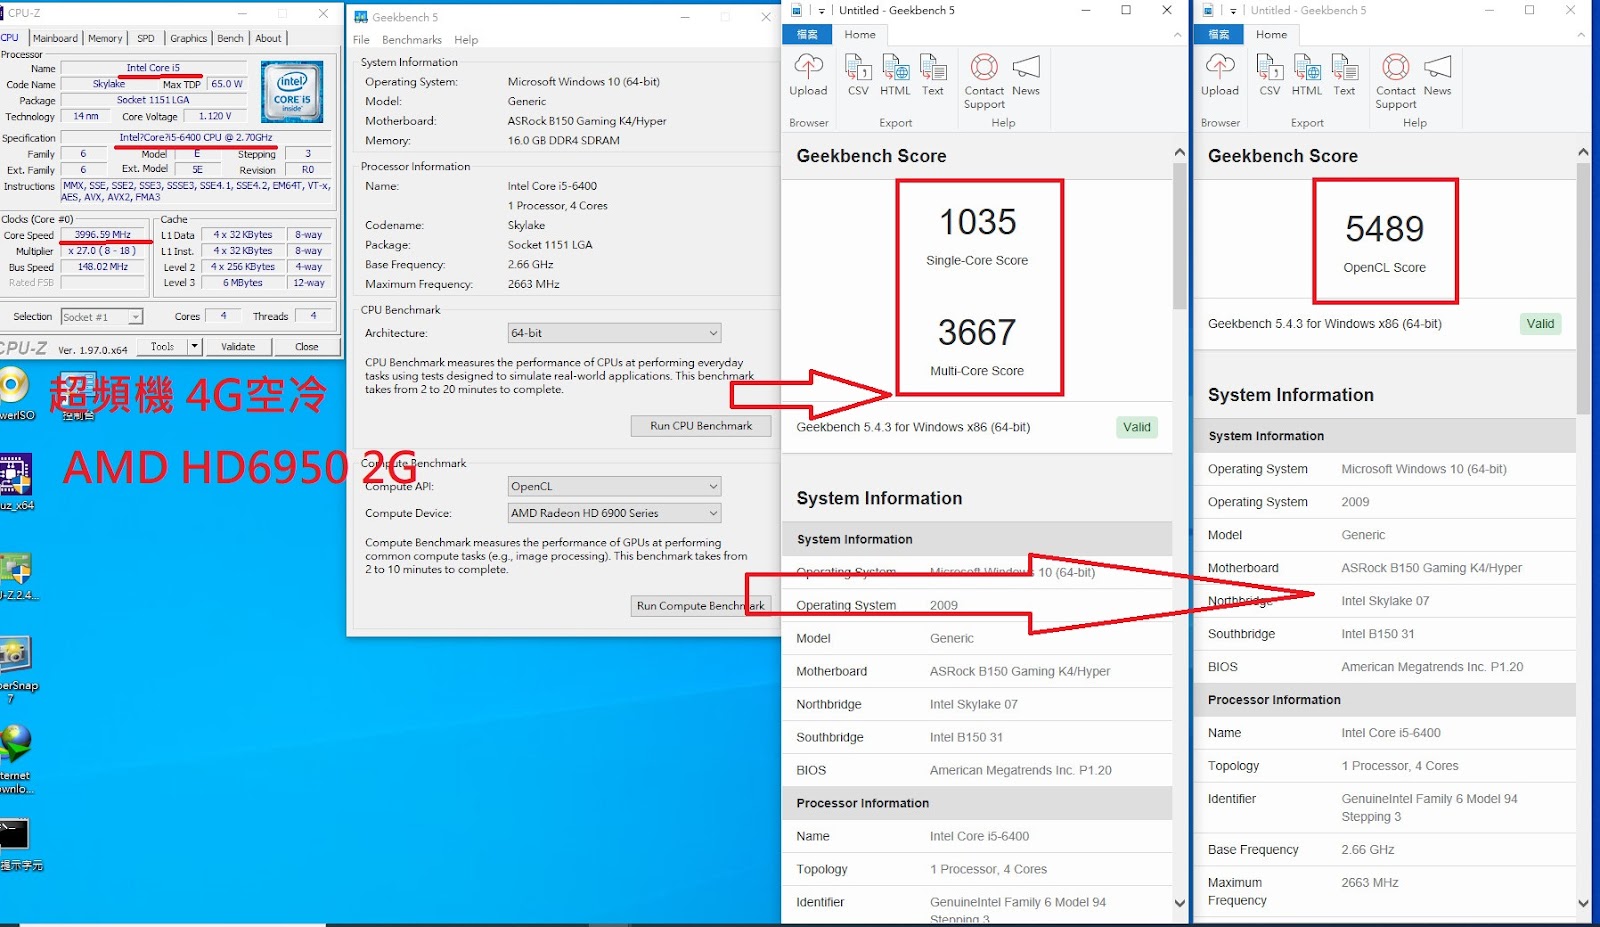
Task: Open Architecture 64-bit dropdown
Action: pos(614,333)
